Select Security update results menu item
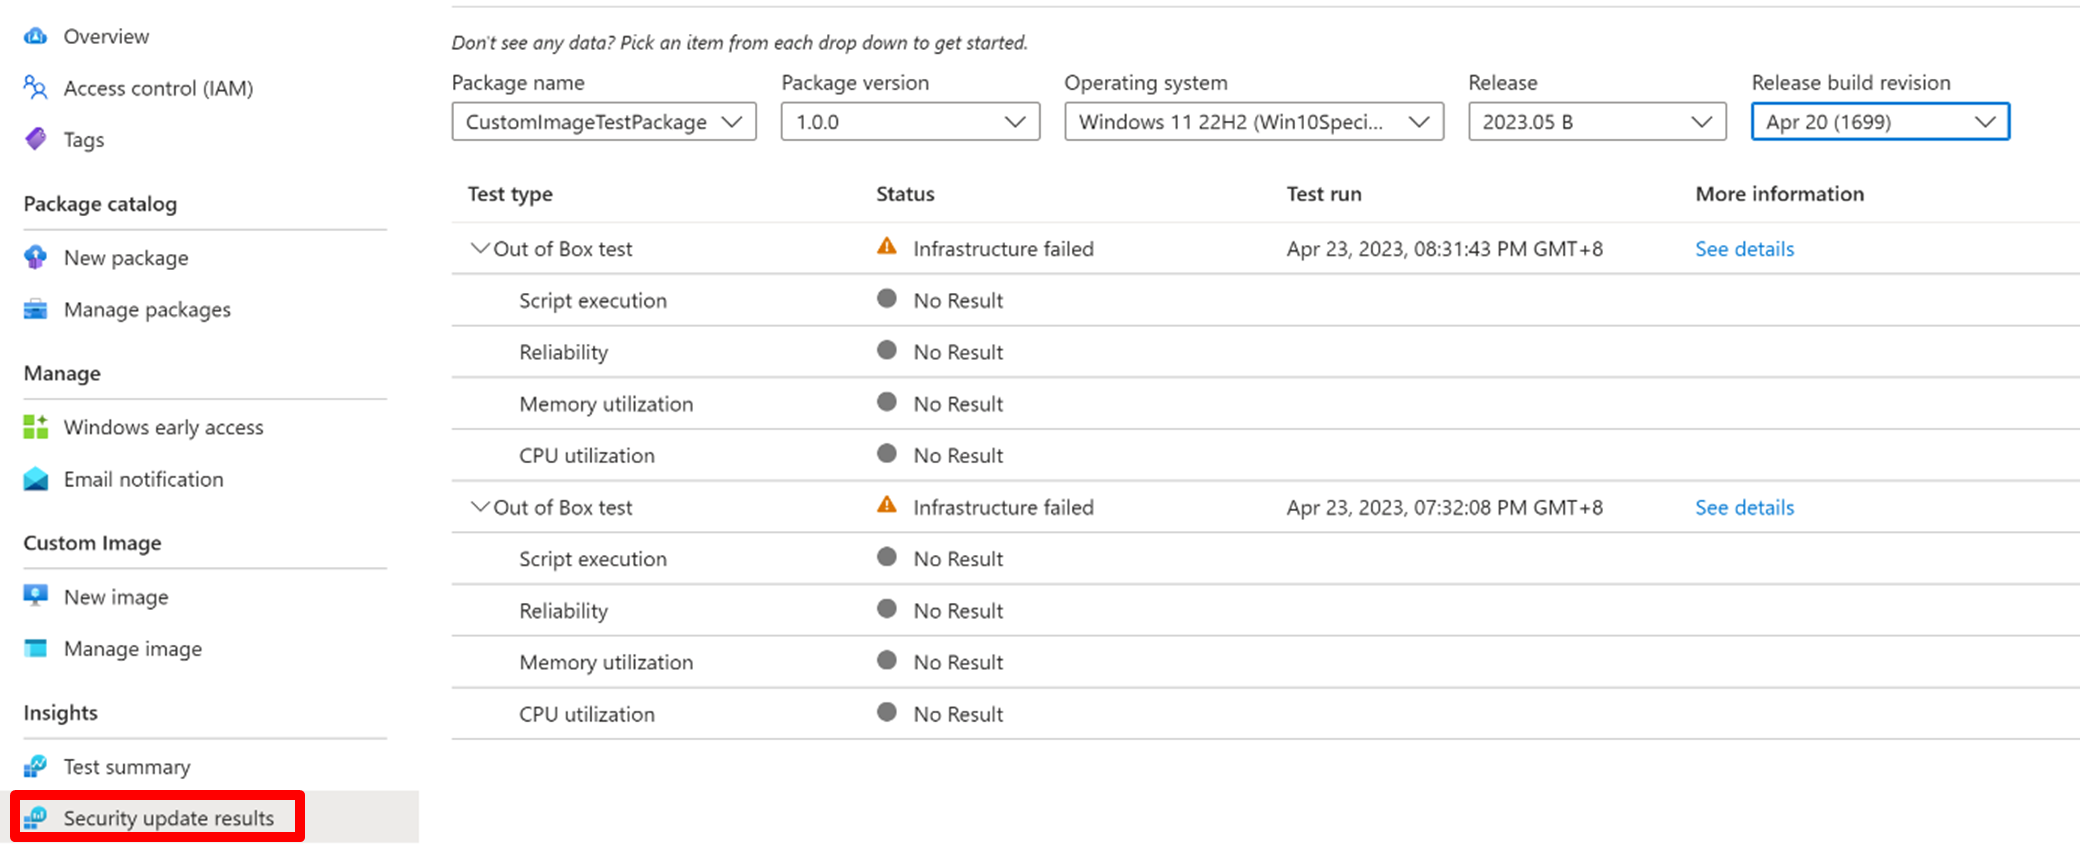Viewport: 2080px width, 849px height. coord(168,818)
